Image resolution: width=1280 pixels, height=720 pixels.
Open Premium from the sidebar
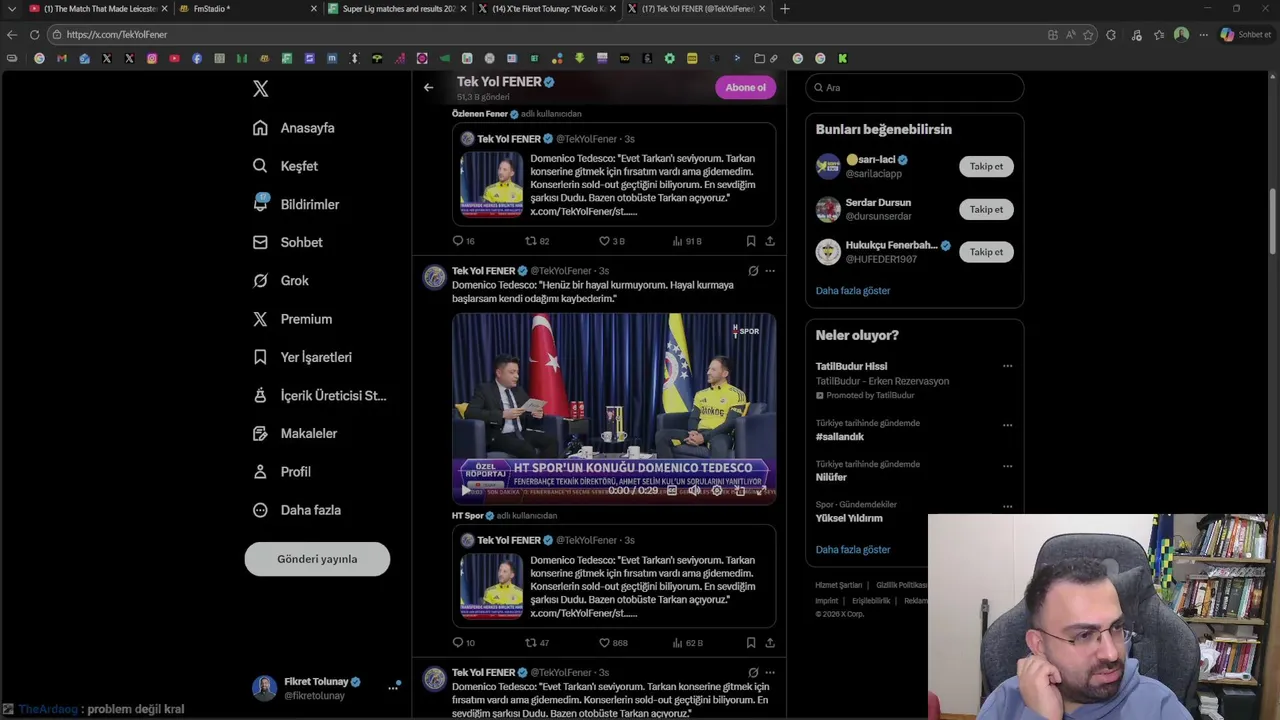pyautogui.click(x=292, y=319)
